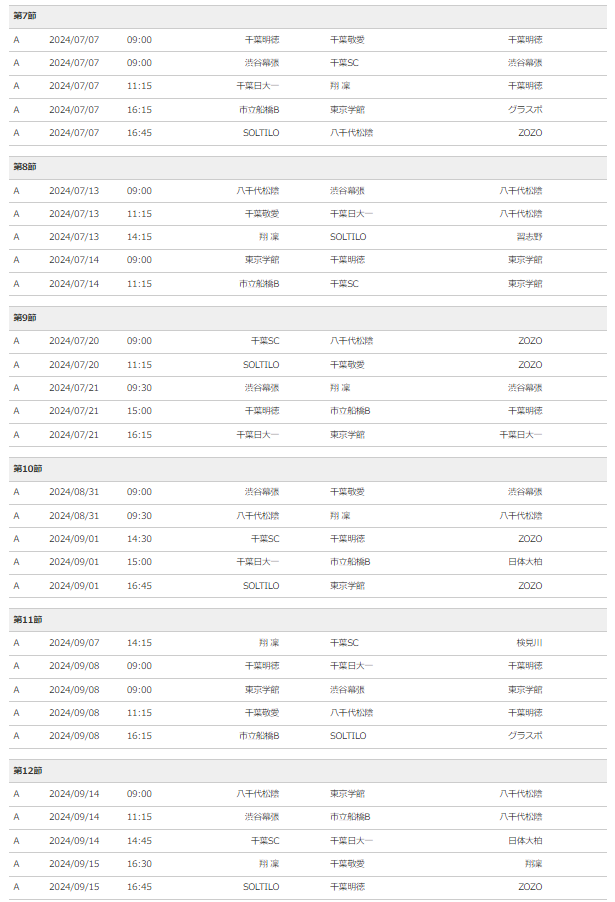Select グラスポ venue on the 2024/09/08 row

[x=525, y=736]
